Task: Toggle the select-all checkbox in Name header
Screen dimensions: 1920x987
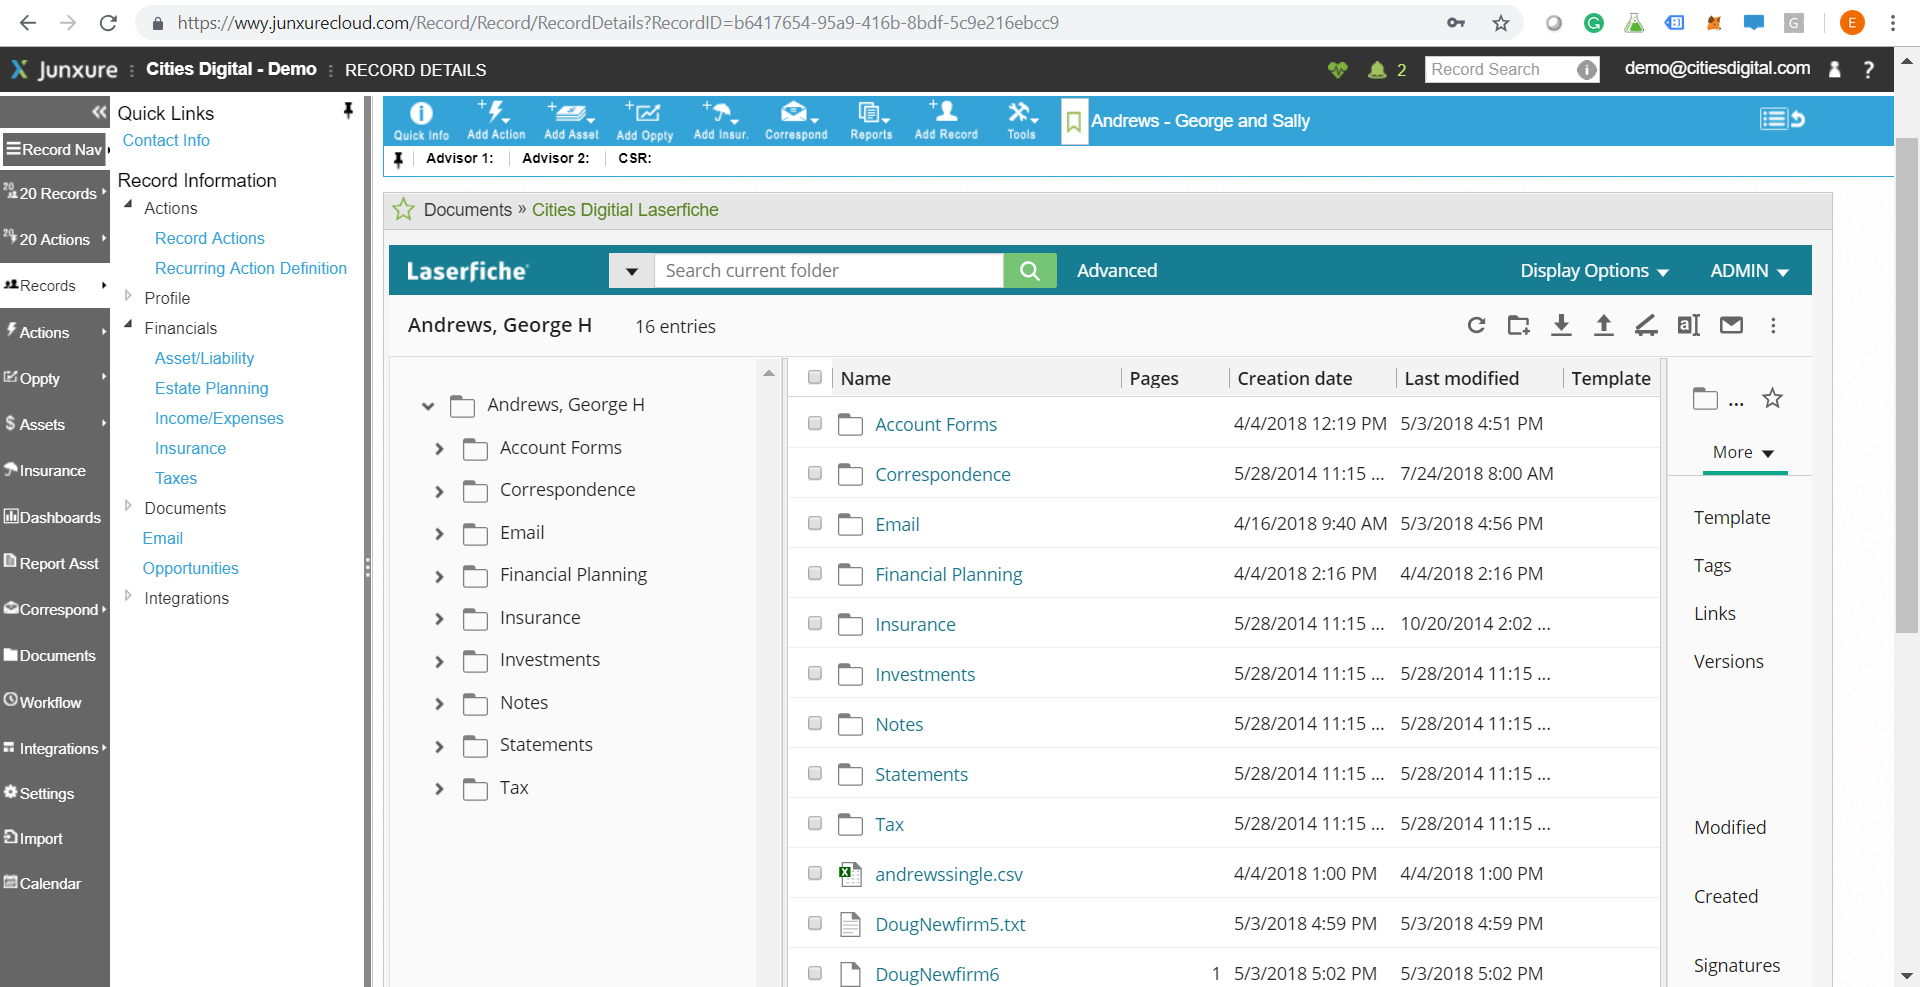Action: pyautogui.click(x=815, y=377)
